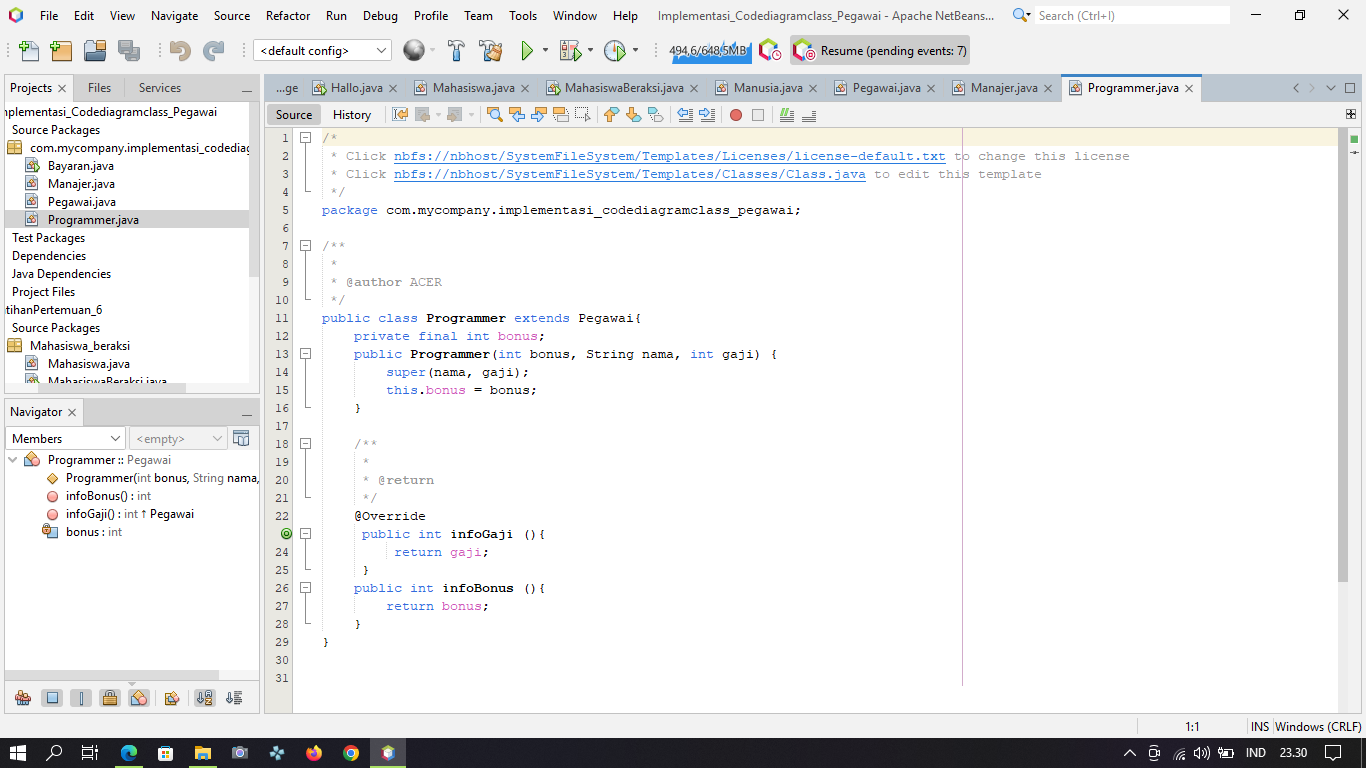Open the default config dropdown
Viewport: 1366px width, 768px height.
322,49
